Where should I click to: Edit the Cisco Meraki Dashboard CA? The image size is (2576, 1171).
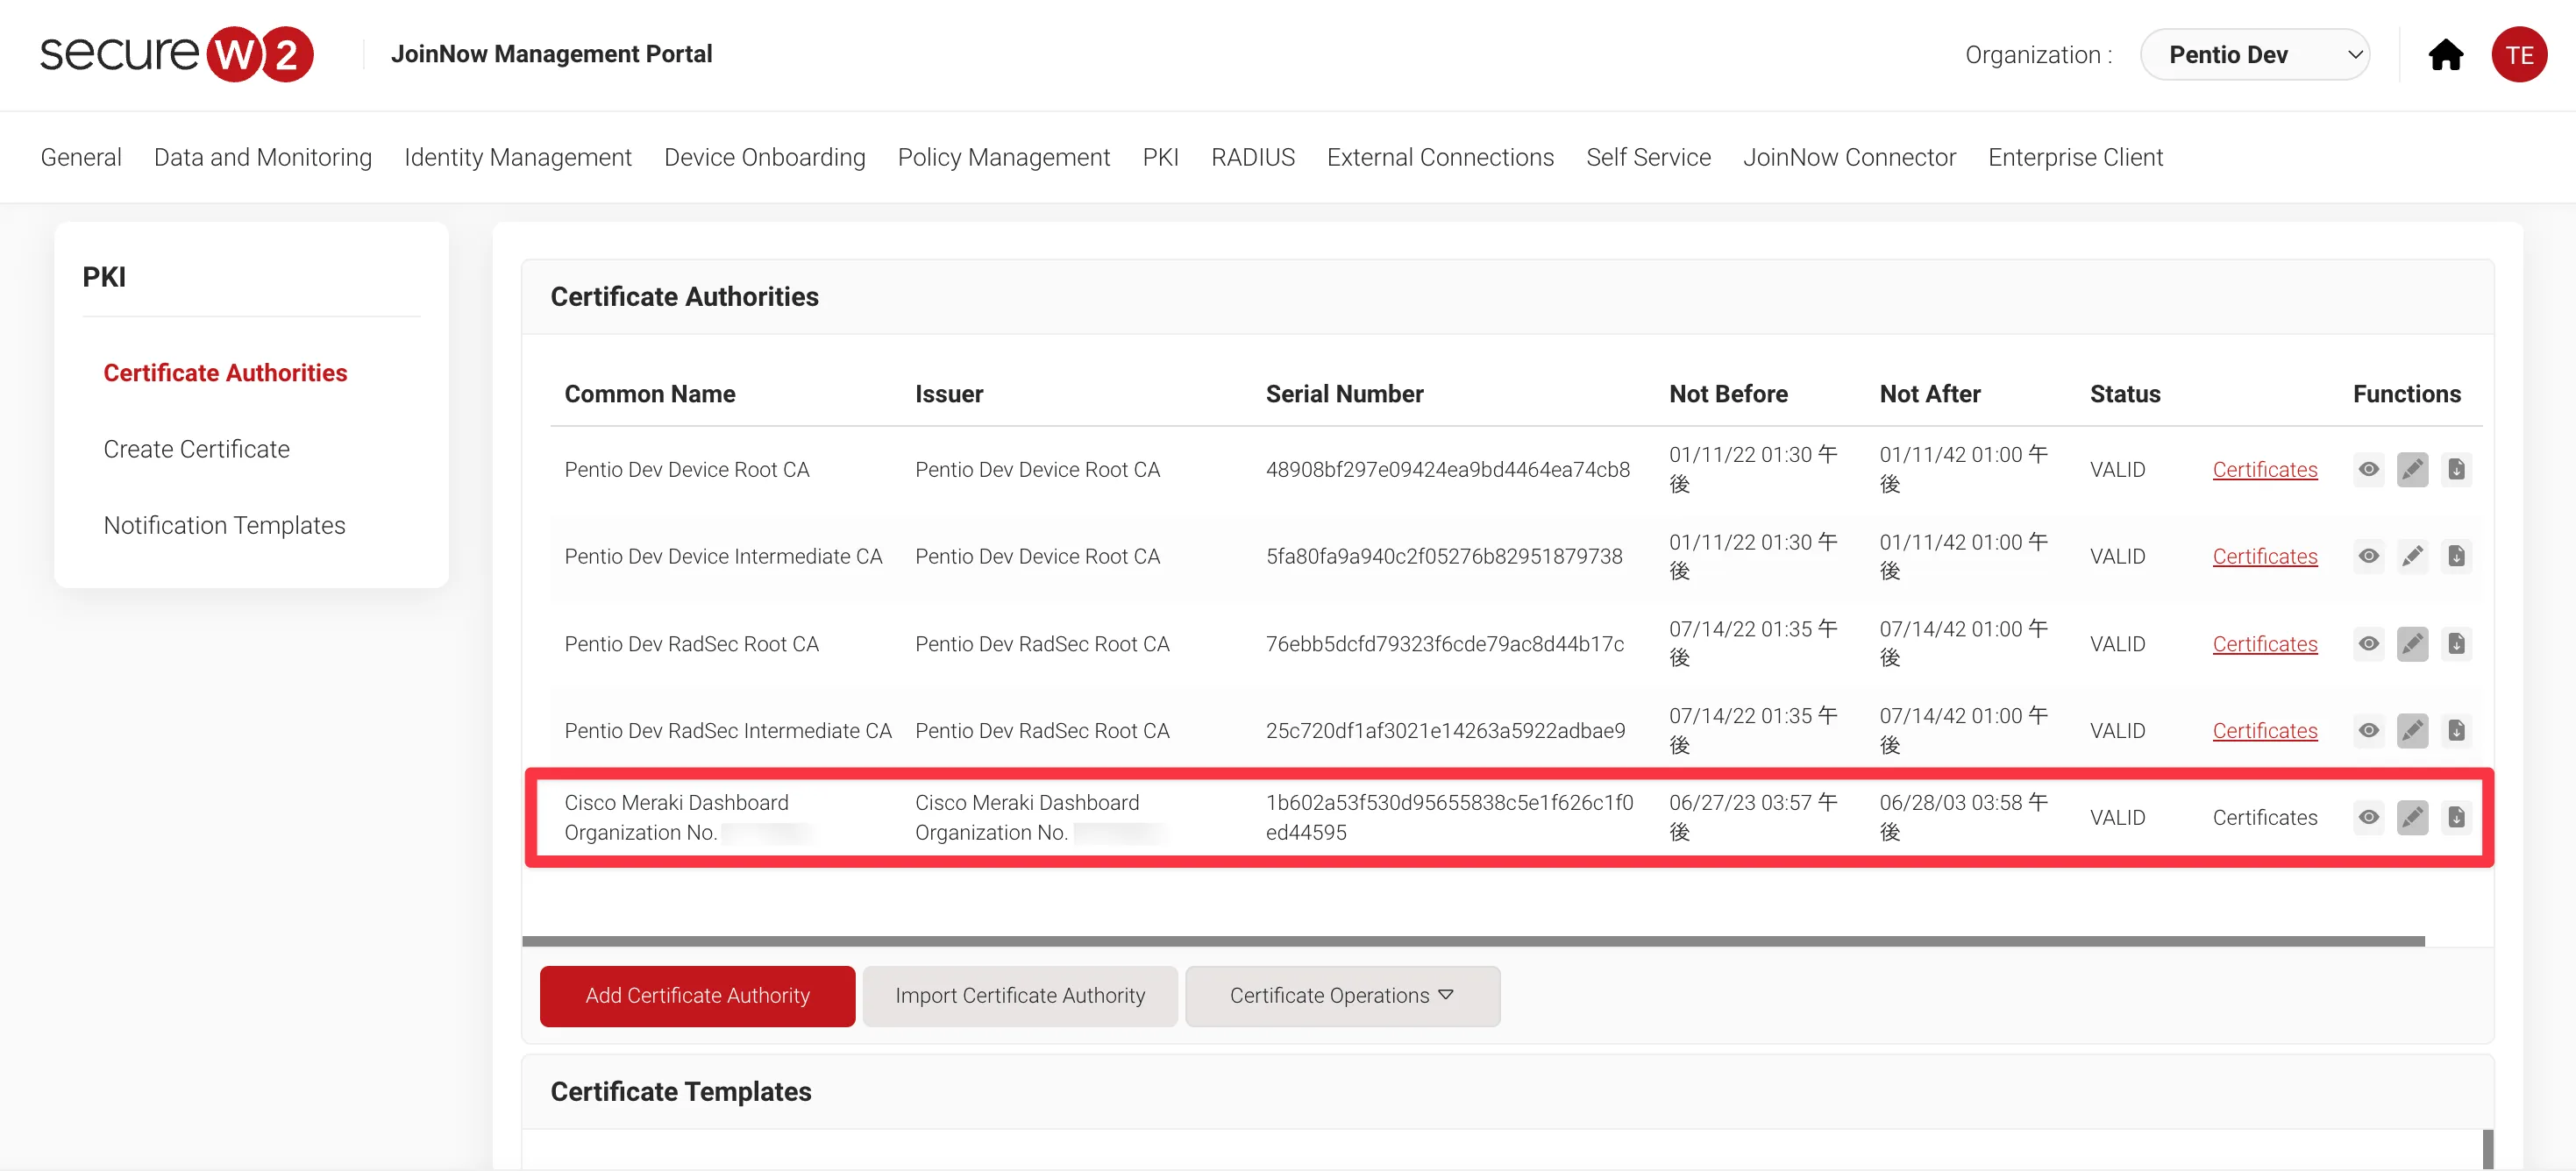[x=2412, y=817]
